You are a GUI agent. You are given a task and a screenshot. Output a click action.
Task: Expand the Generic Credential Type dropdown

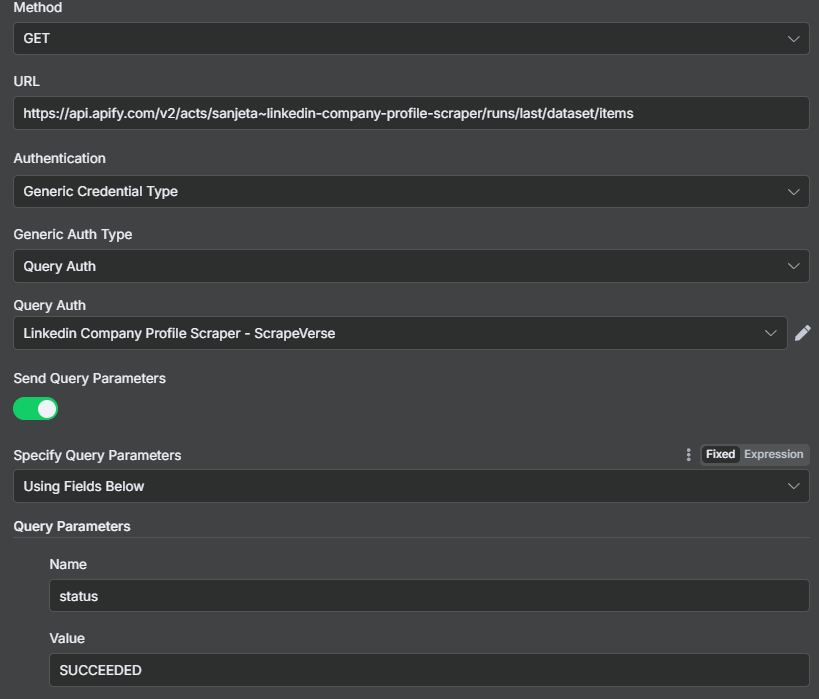411,191
